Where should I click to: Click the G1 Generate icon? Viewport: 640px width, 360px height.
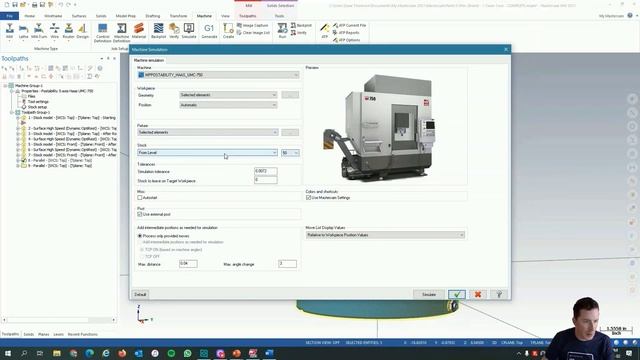209,31
